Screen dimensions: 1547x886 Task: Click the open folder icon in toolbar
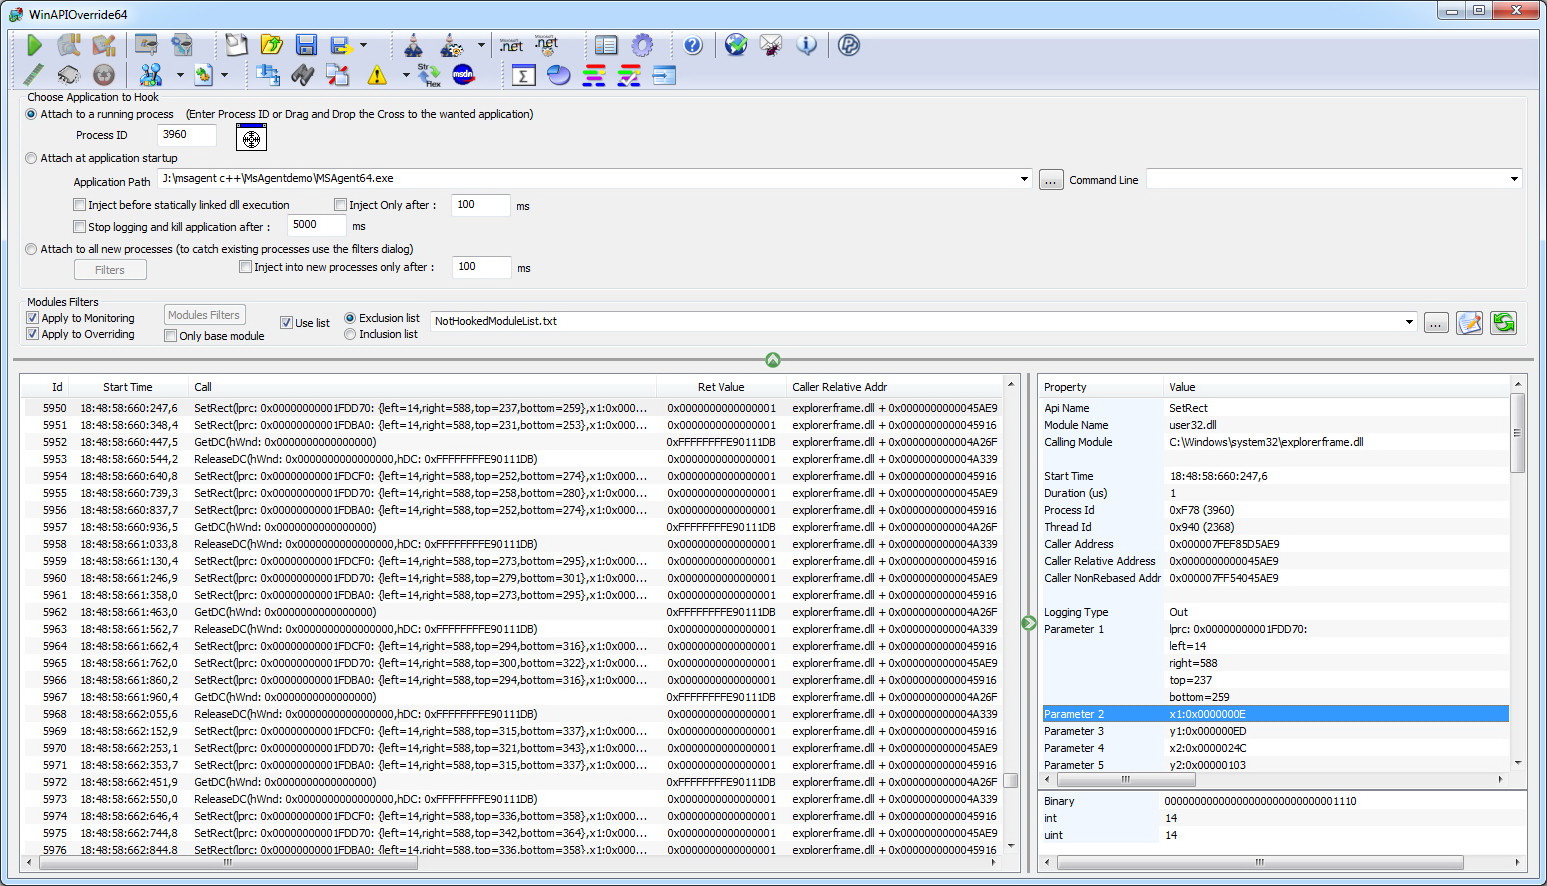tap(271, 45)
